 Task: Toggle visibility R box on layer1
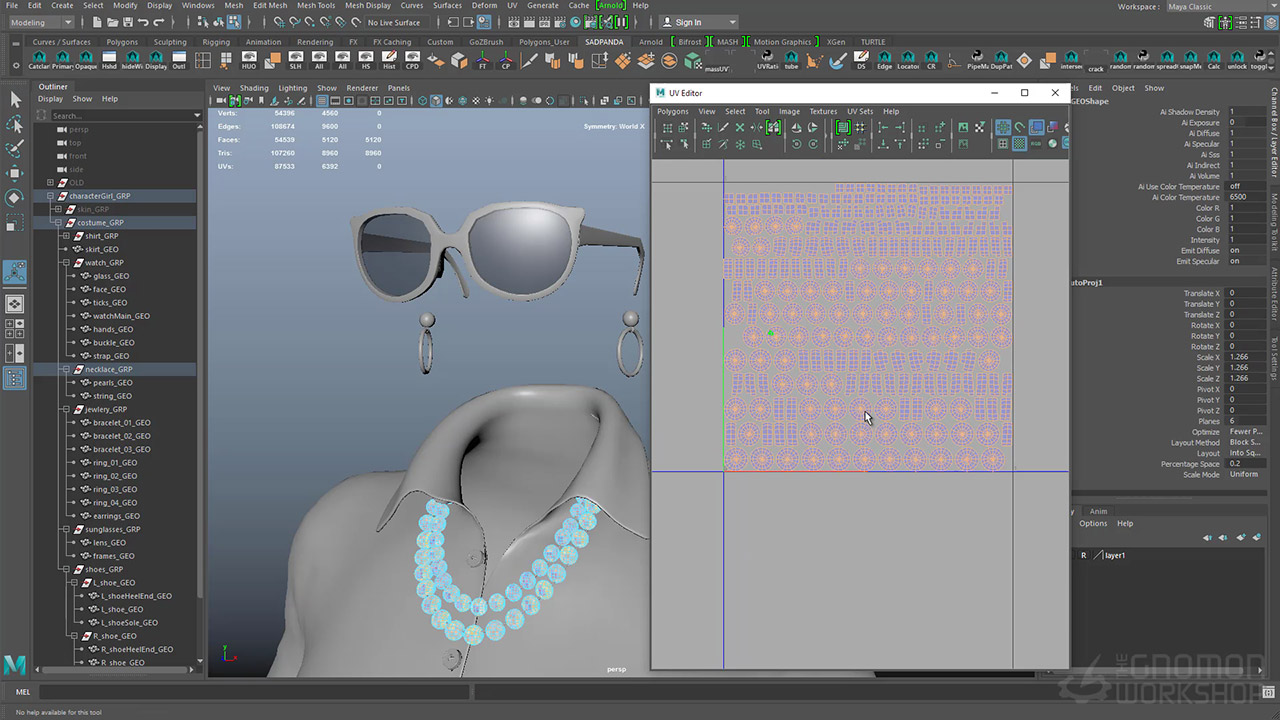pos(1084,555)
